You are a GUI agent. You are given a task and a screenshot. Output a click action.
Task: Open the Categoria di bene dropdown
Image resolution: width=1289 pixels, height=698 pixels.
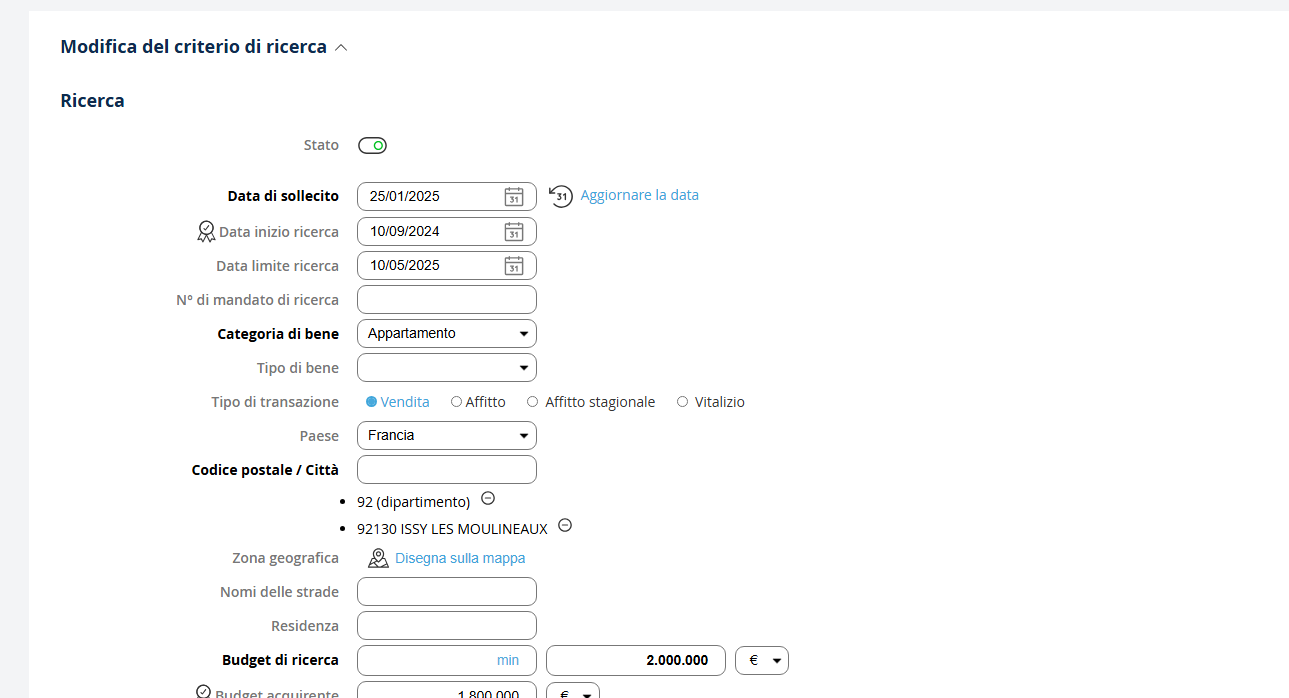[x=446, y=333]
